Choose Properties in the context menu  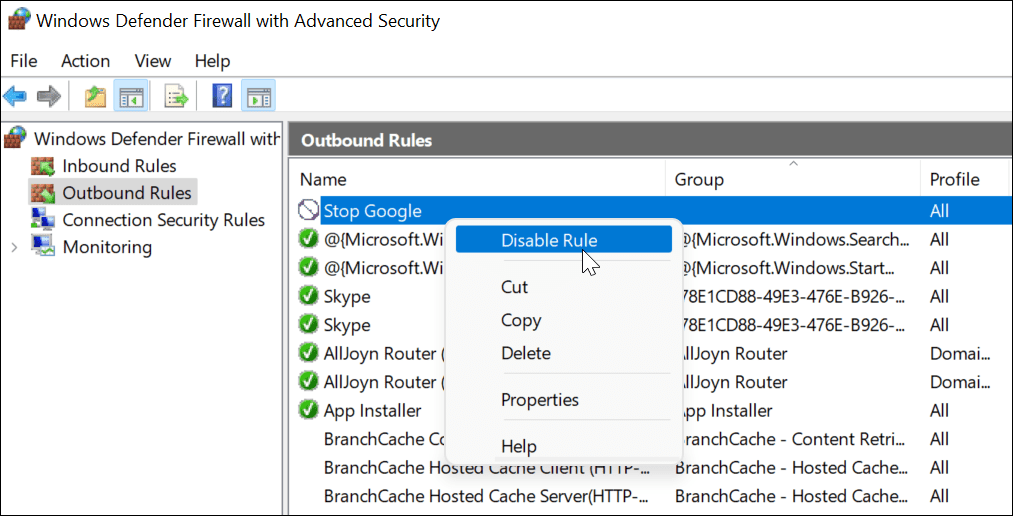540,400
